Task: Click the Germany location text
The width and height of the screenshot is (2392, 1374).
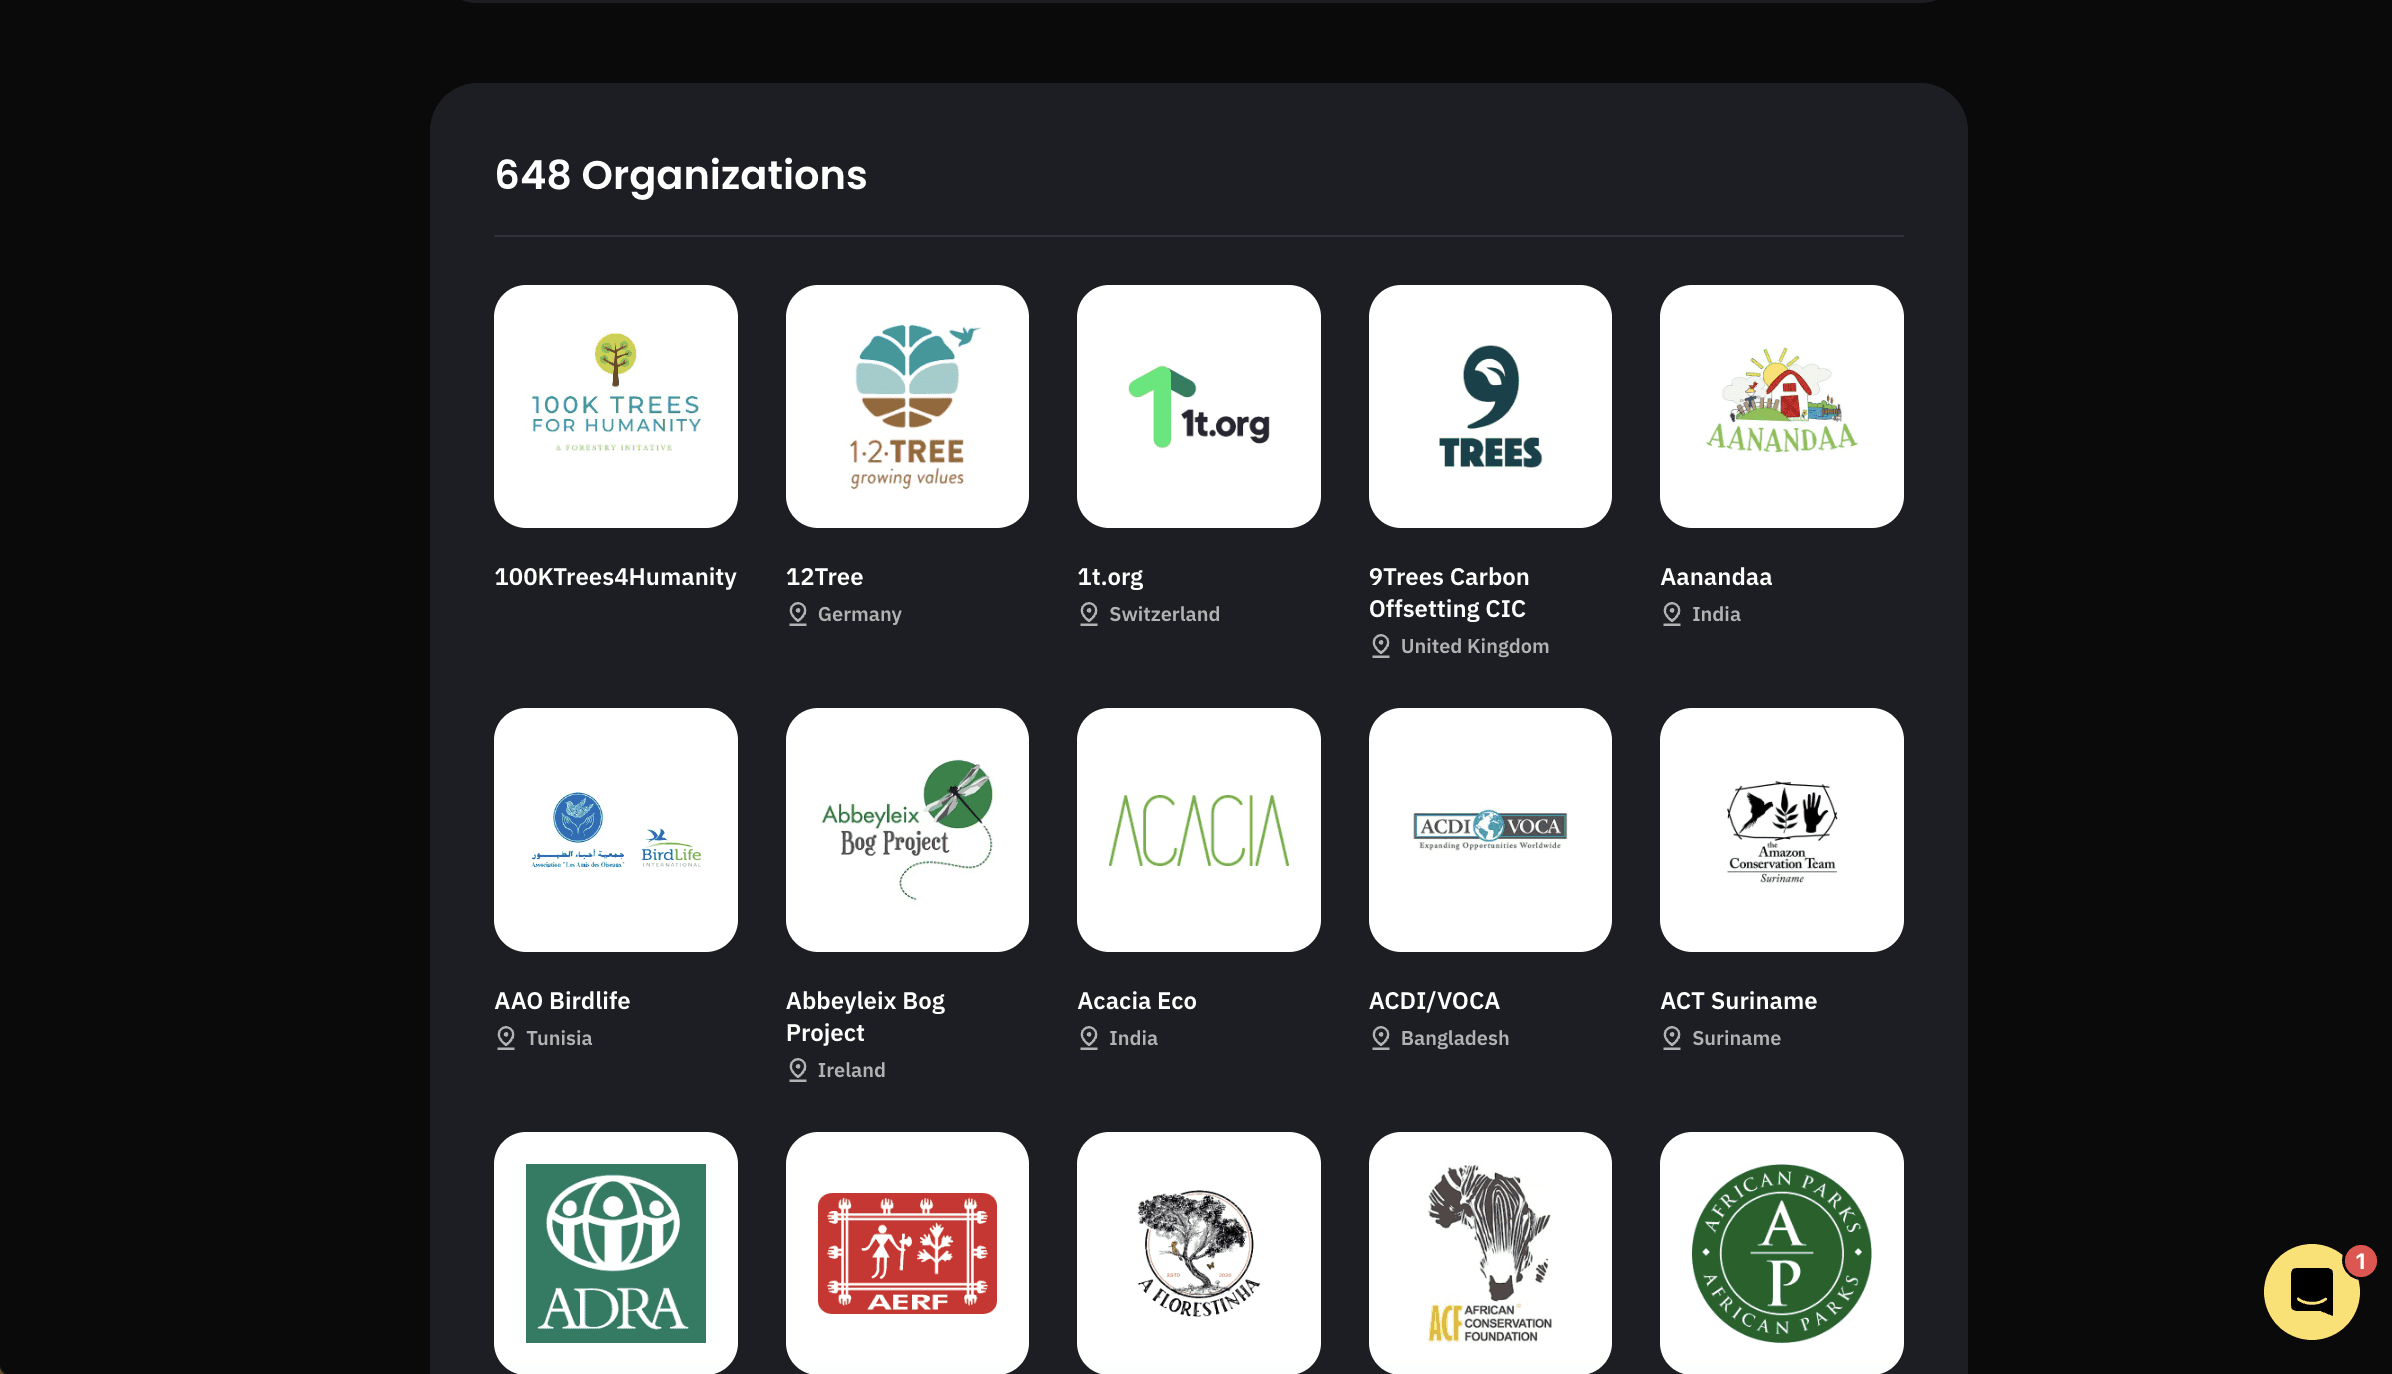Action: pyautogui.click(x=860, y=614)
